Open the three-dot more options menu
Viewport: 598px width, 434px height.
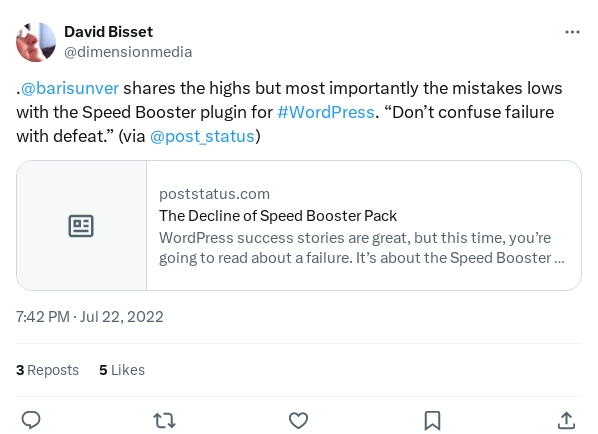572,32
